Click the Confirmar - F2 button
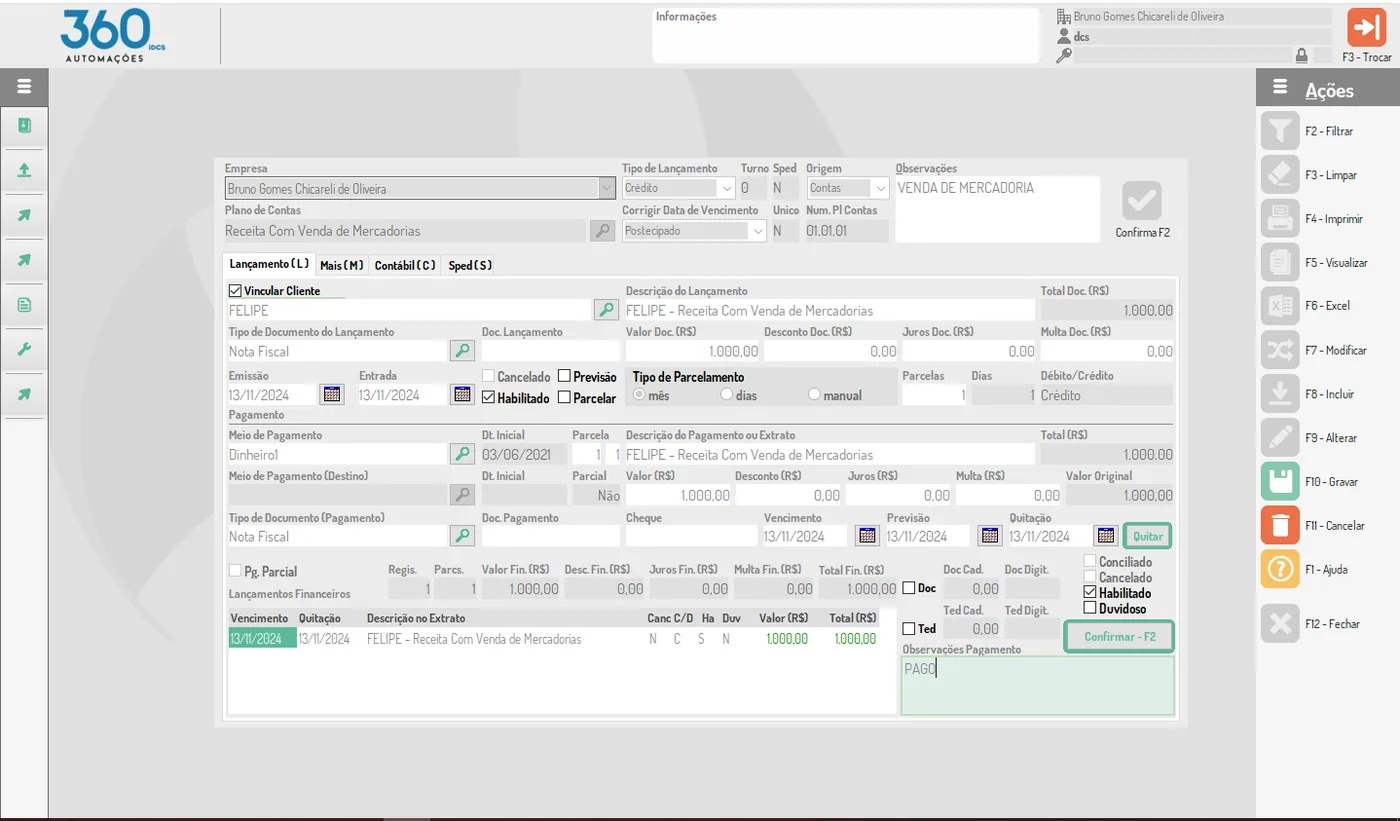This screenshot has width=1400, height=821. [x=1118, y=636]
